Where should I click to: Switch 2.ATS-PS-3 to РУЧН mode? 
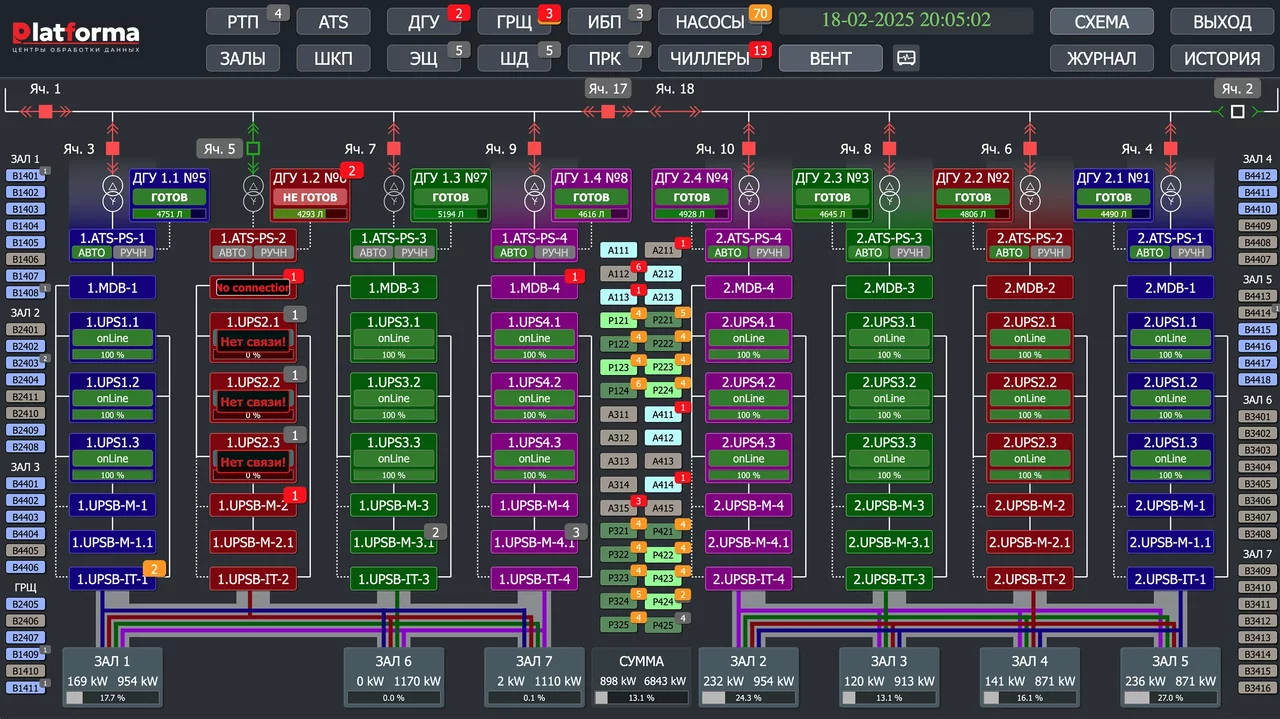point(910,253)
